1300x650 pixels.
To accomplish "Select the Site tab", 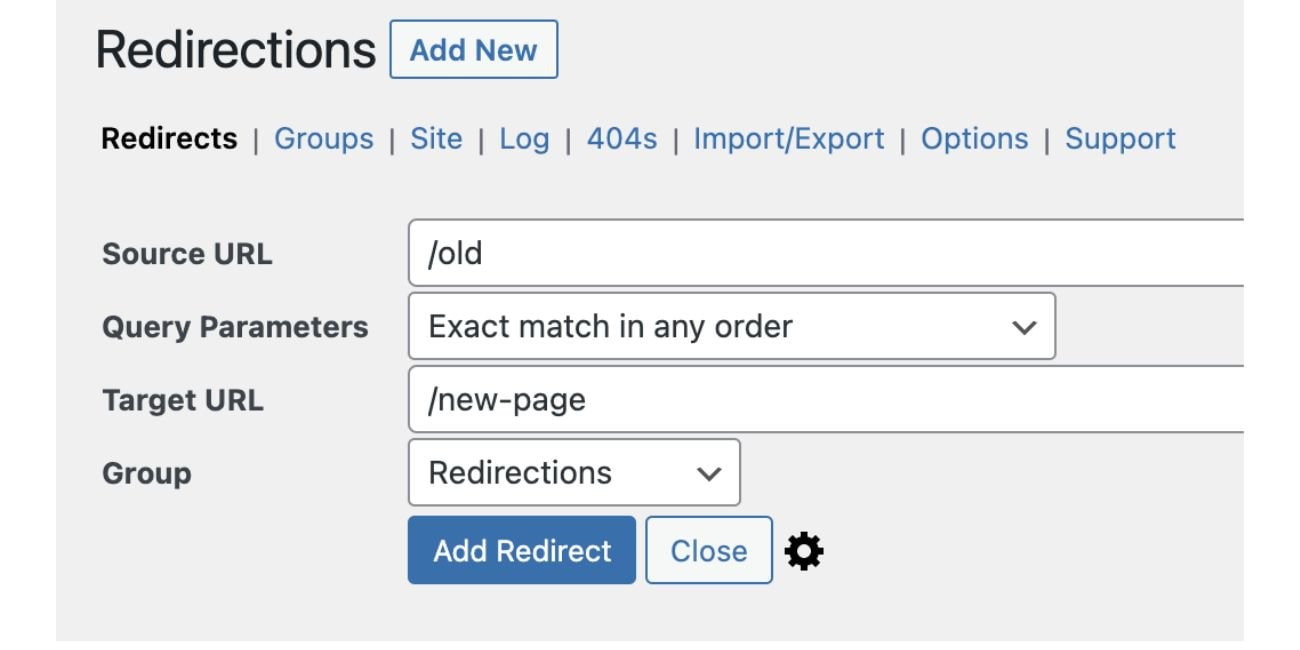I will (436, 139).
